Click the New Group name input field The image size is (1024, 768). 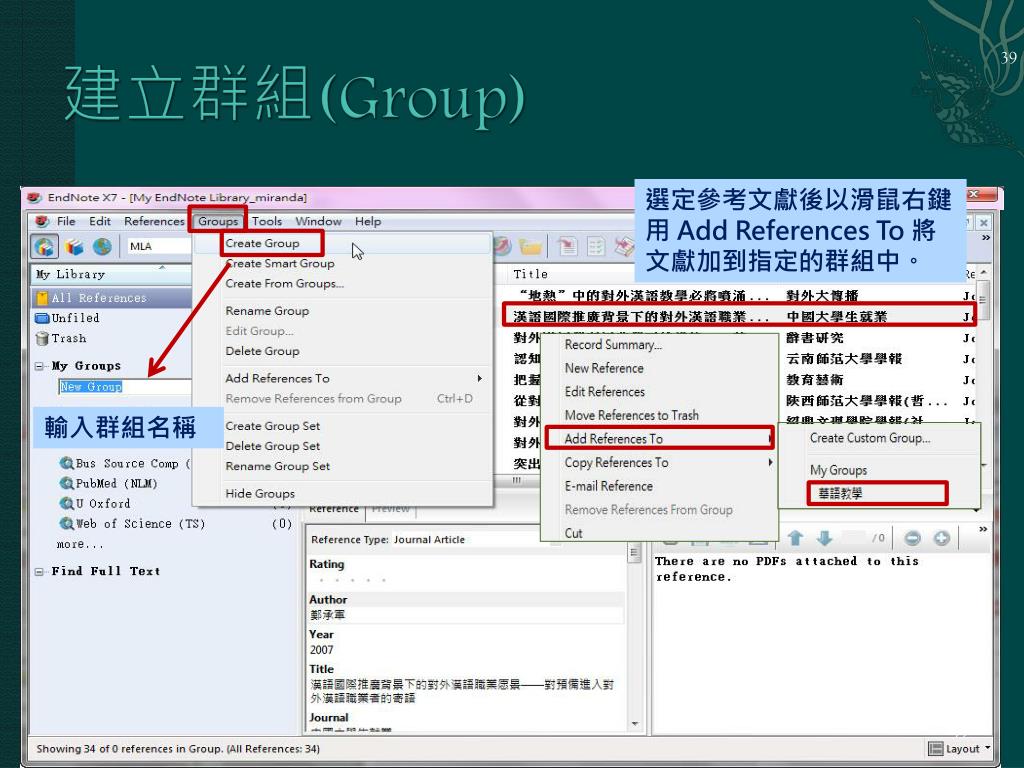coord(125,387)
